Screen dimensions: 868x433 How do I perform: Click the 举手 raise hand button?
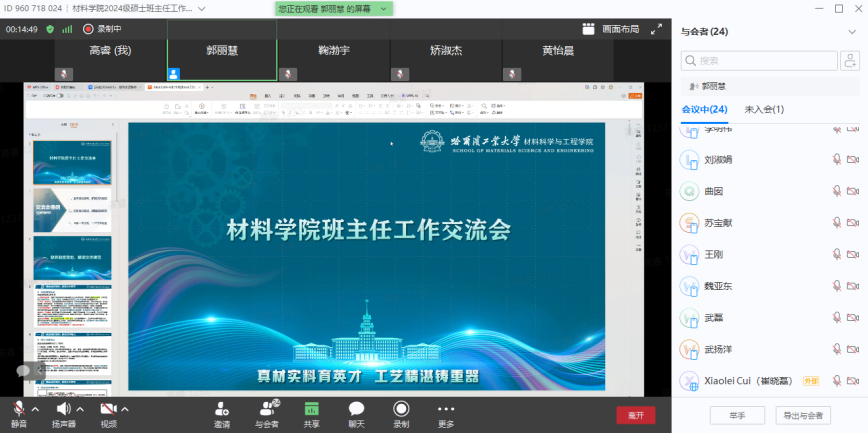click(736, 415)
